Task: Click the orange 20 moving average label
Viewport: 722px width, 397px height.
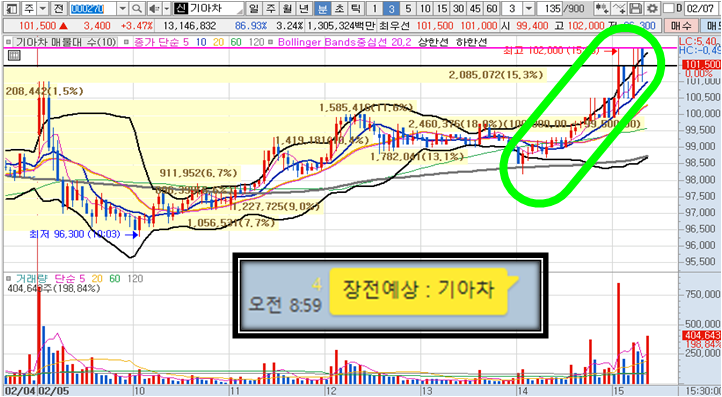Action: pyautogui.click(x=218, y=42)
